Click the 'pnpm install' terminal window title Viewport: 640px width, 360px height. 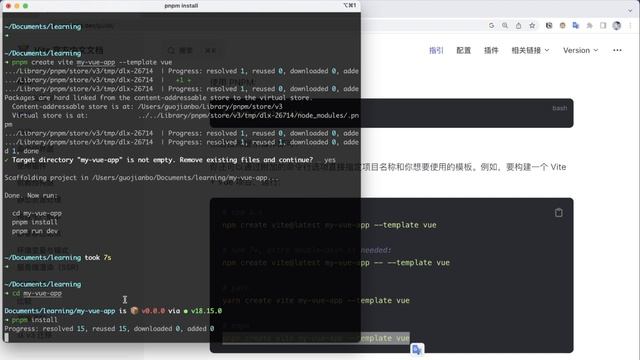(181, 6)
